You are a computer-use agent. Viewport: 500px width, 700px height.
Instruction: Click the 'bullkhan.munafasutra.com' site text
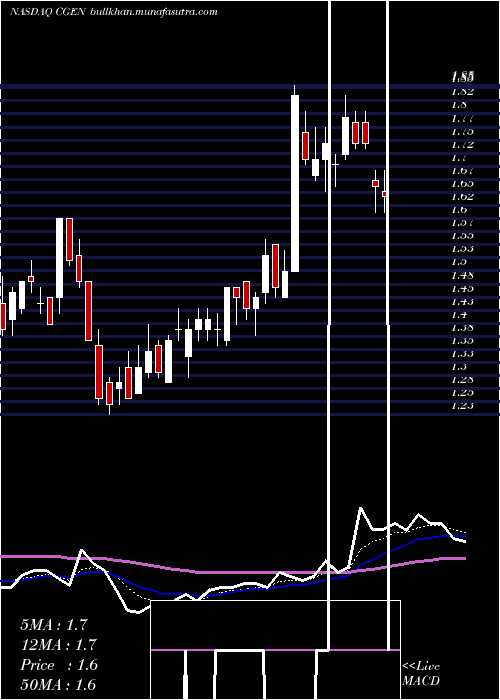[154, 12]
